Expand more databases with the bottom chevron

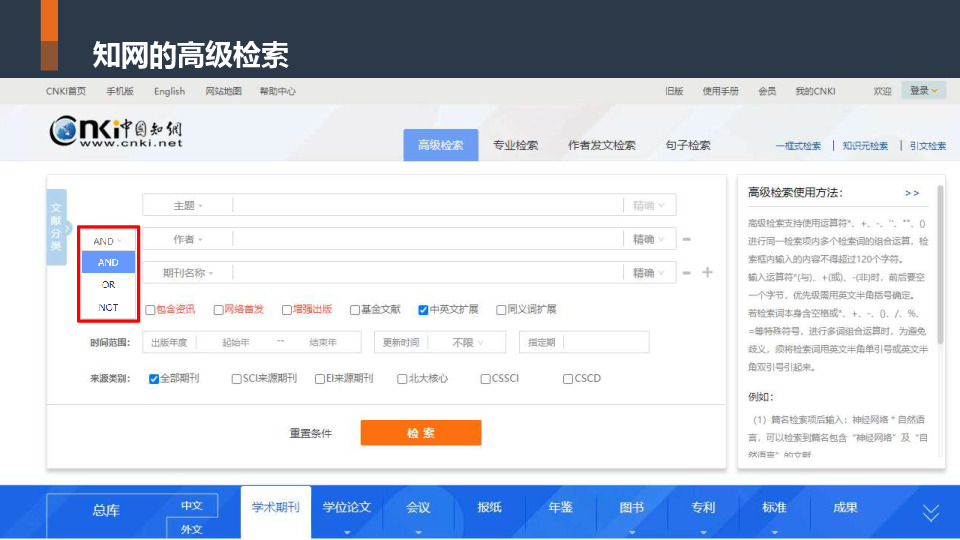click(x=931, y=513)
